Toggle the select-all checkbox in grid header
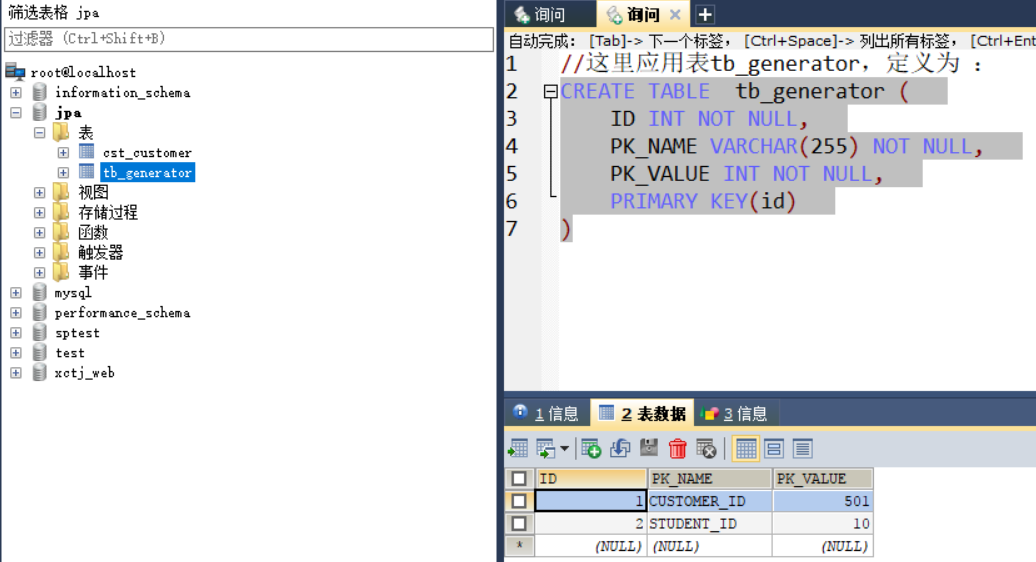1036x562 pixels. point(519,479)
